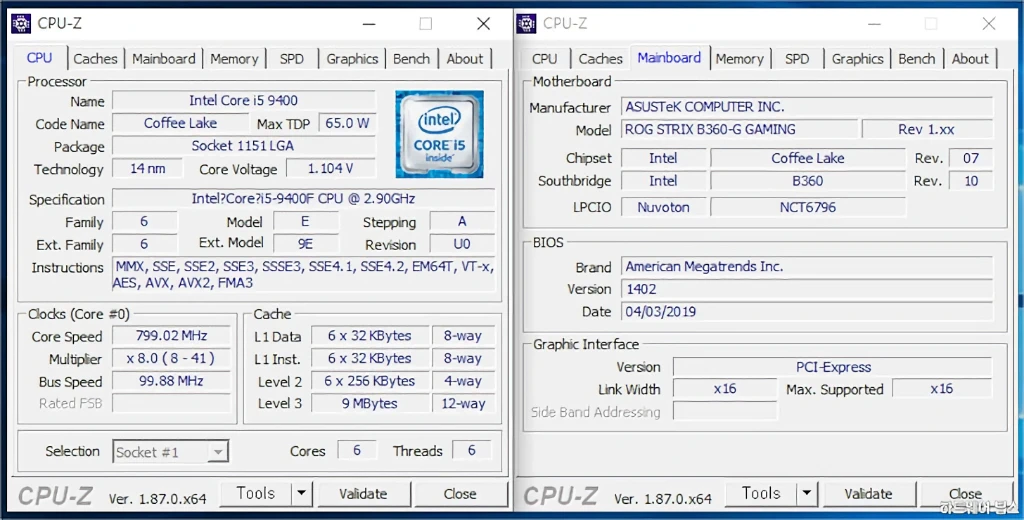Switch to Mainboard tab in left window
Image resolution: width=1024 pixels, height=520 pixels.
pos(164,59)
